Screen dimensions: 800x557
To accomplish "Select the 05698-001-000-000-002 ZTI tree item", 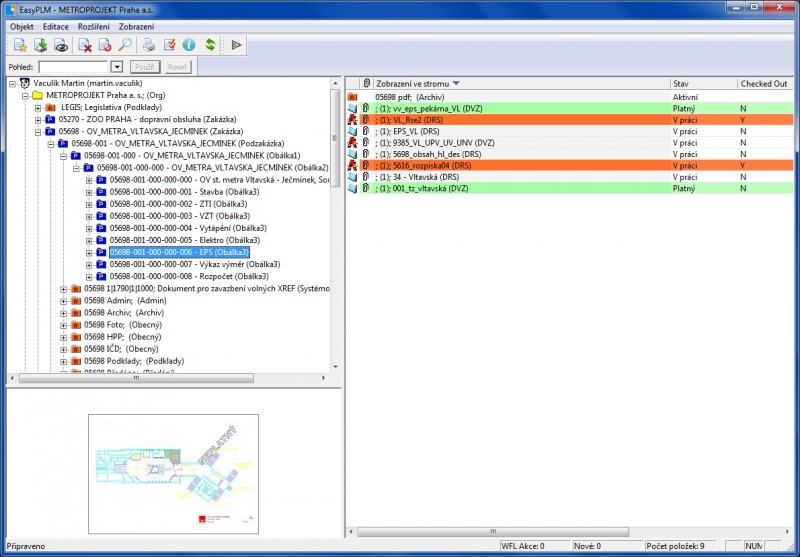I will tap(178, 204).
